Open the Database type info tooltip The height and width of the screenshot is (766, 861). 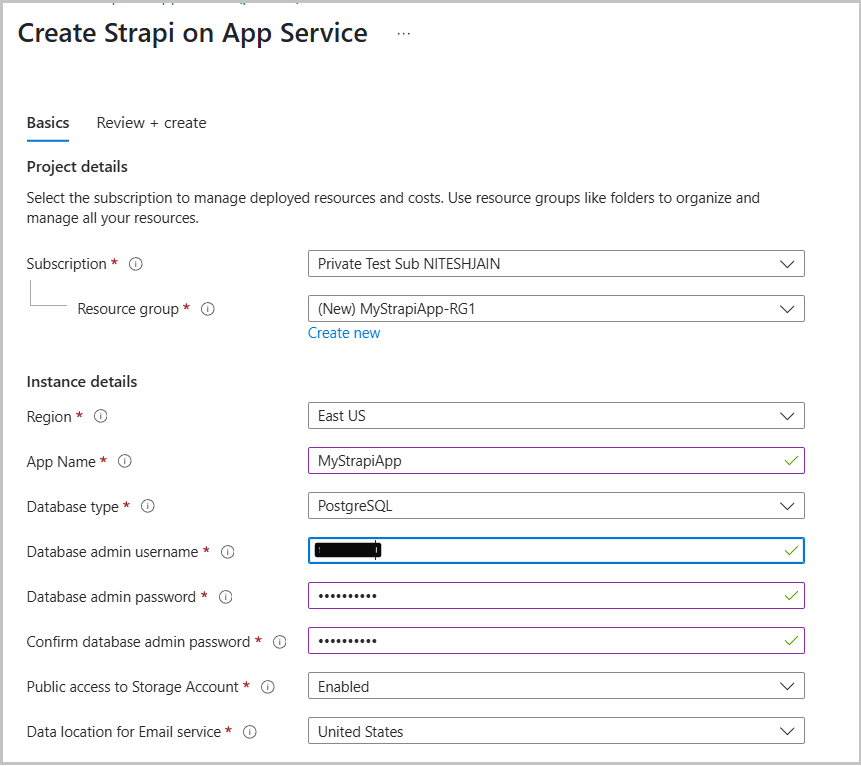(x=147, y=507)
